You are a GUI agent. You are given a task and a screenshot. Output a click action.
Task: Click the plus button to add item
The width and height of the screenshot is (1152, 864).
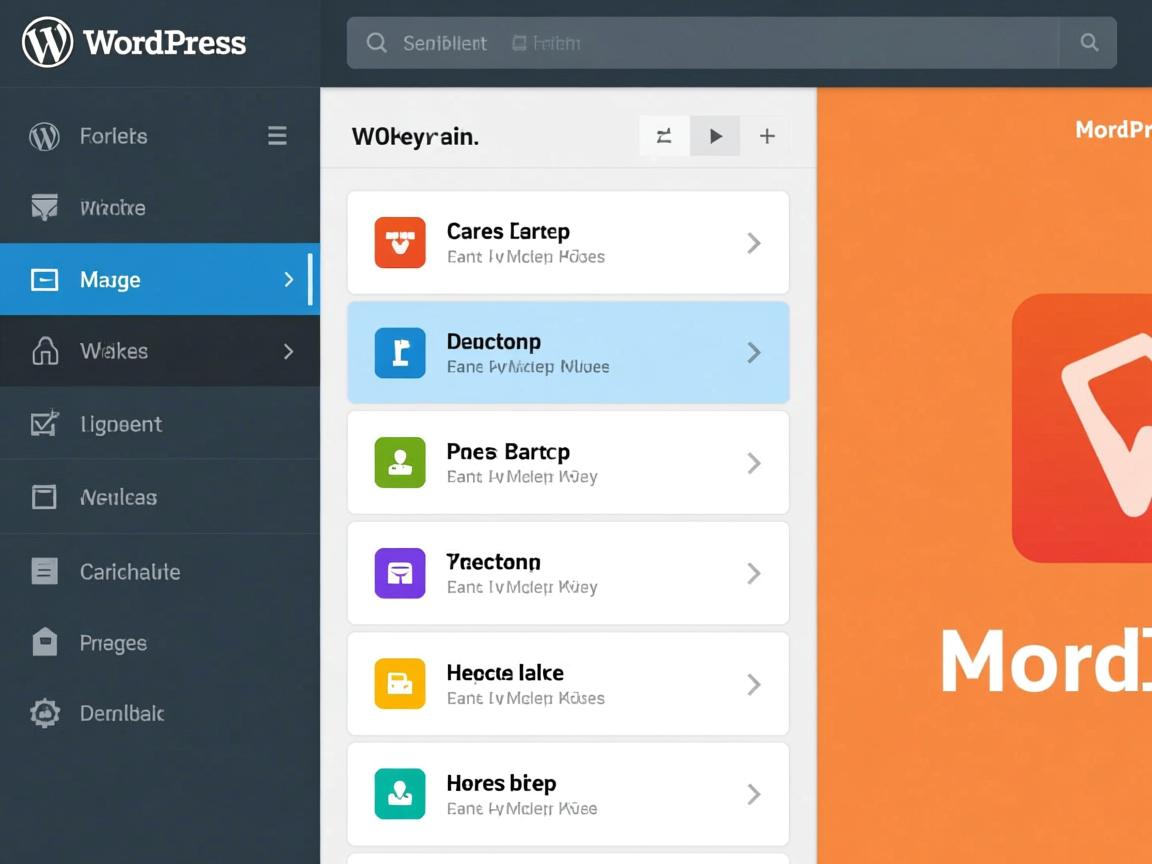pos(767,136)
